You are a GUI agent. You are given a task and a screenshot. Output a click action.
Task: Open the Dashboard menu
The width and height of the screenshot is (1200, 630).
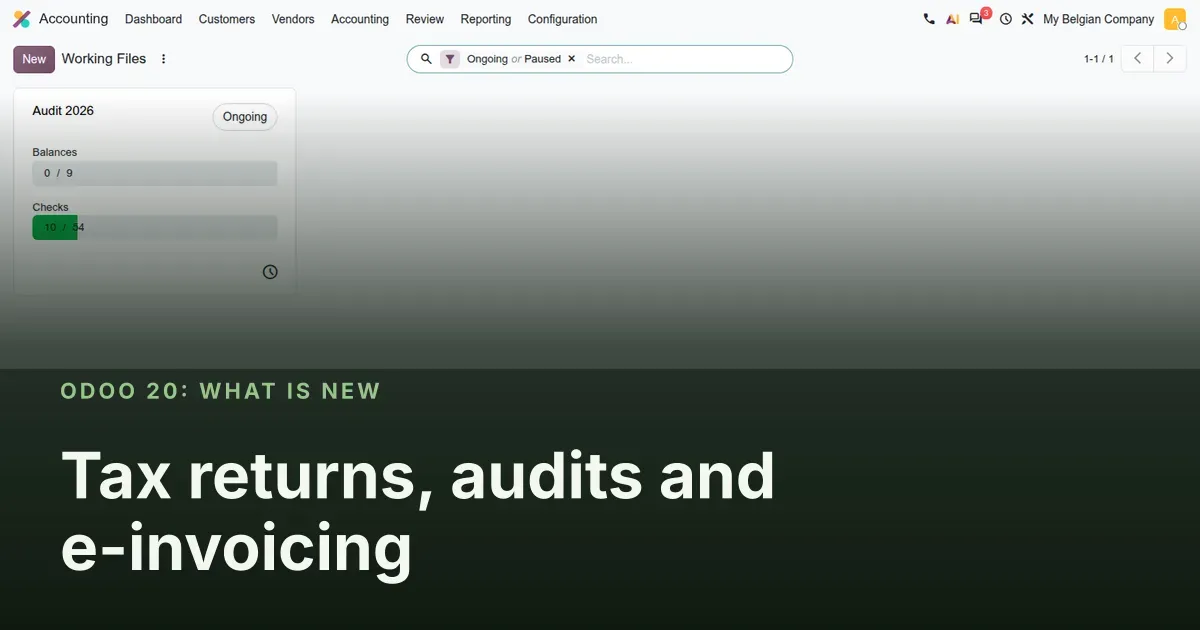(x=153, y=19)
